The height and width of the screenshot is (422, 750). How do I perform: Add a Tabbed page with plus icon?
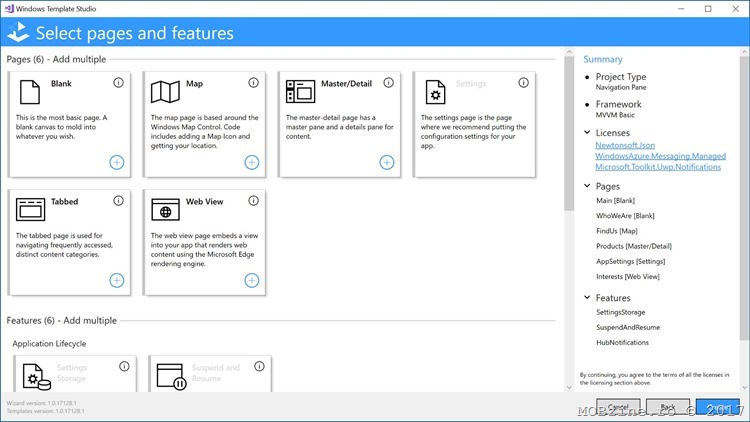point(117,280)
